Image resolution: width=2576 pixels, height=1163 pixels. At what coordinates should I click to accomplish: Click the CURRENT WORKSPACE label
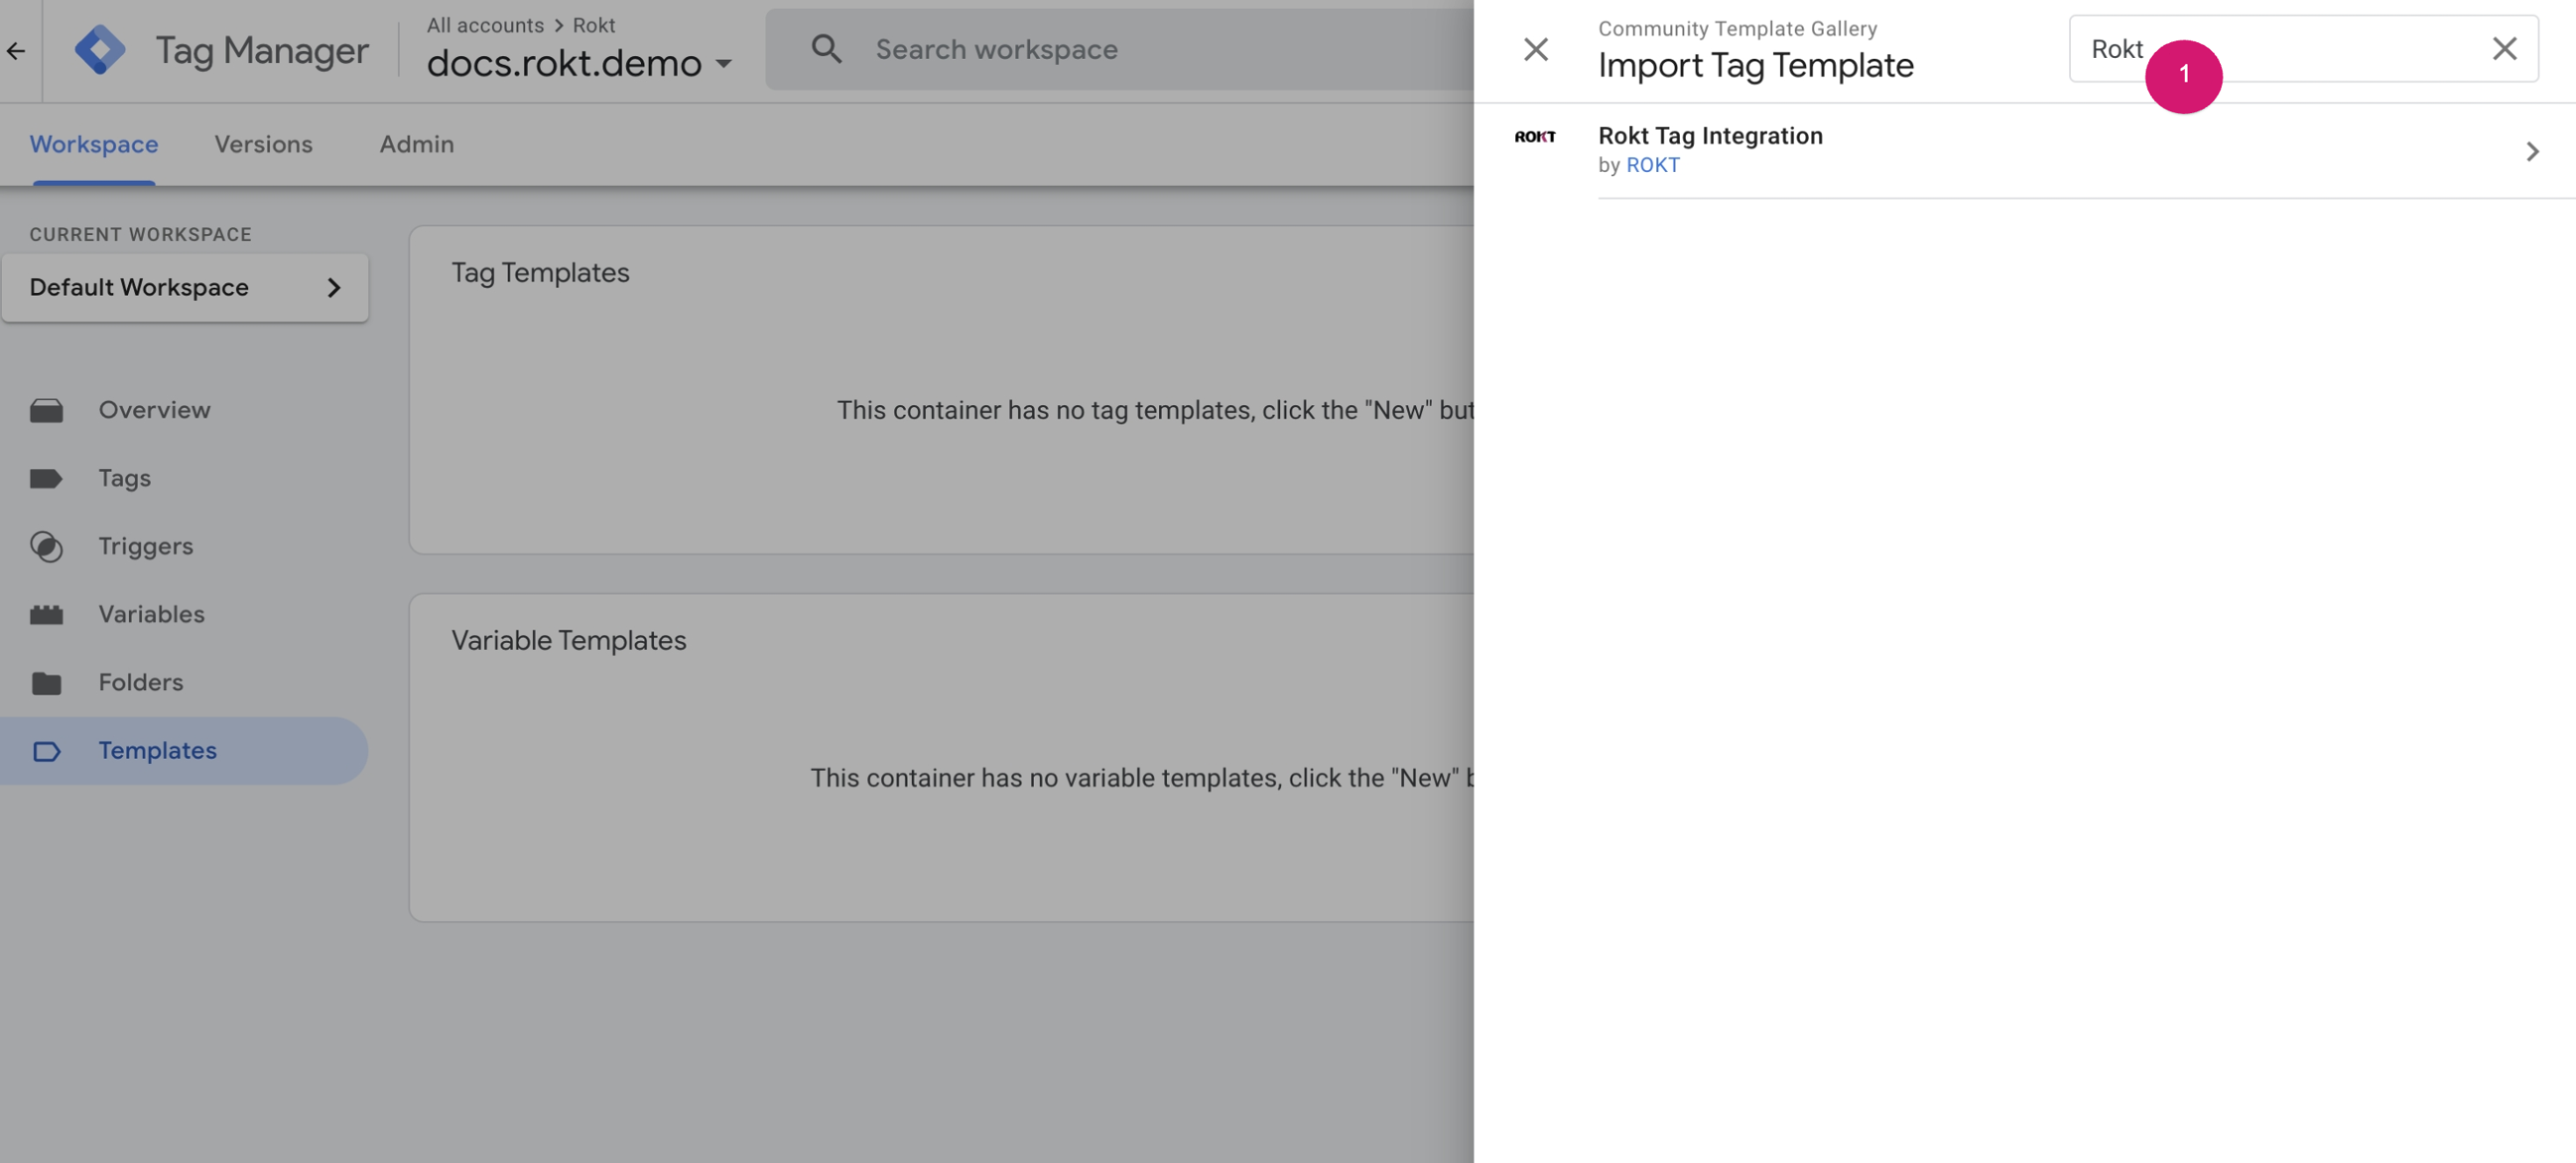click(x=140, y=234)
